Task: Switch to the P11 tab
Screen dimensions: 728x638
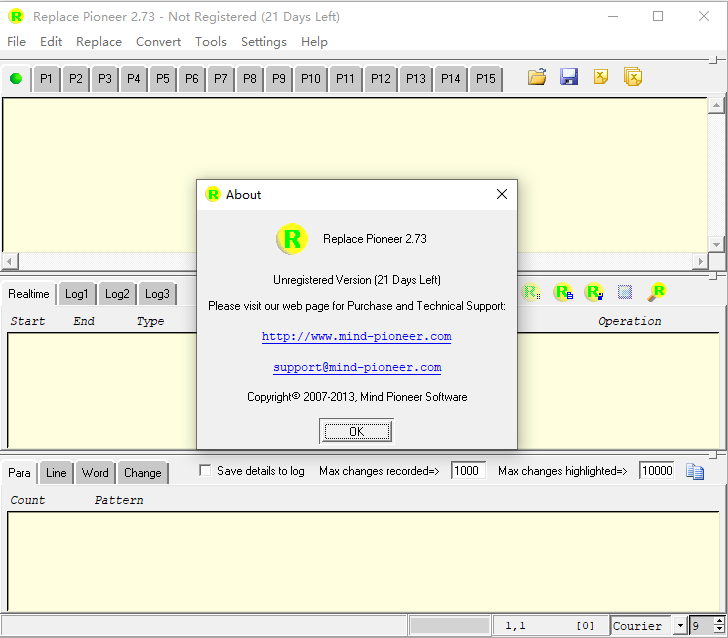Action: 345,78
